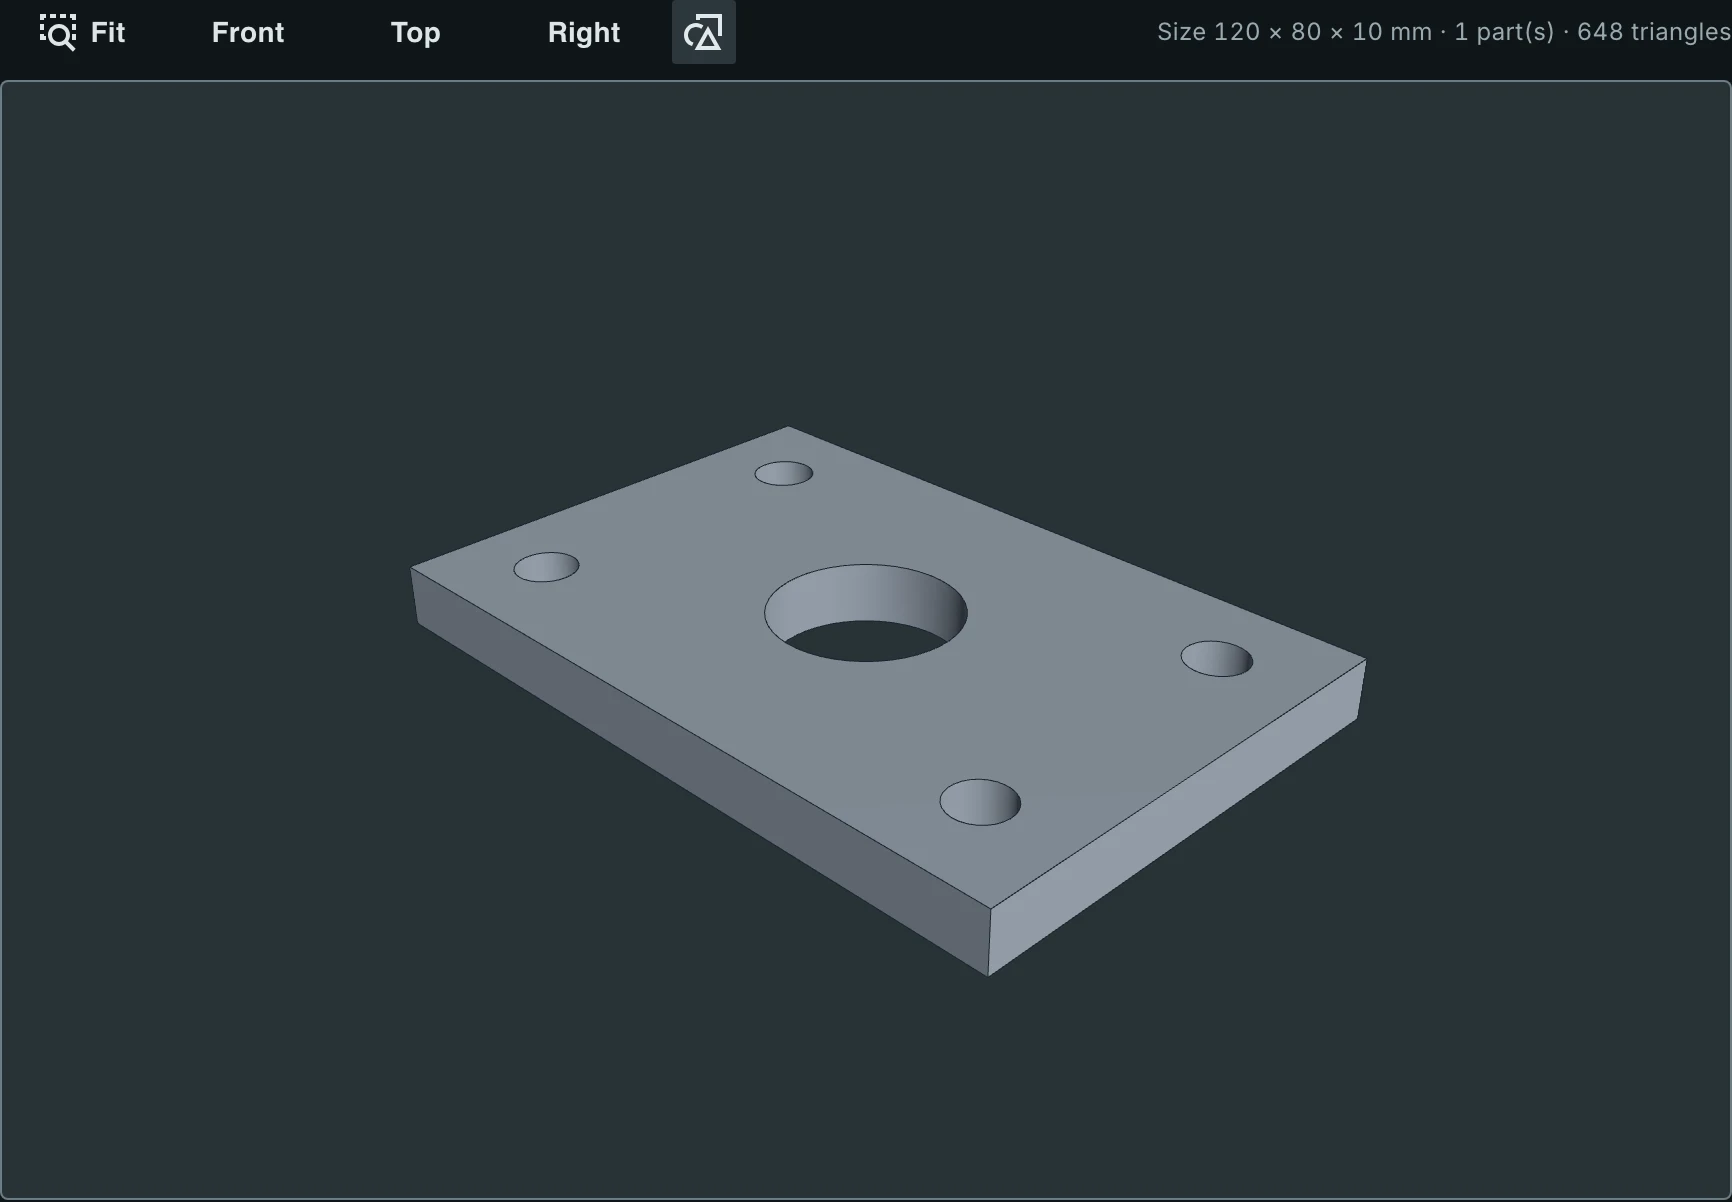1732x1202 pixels.
Task: Switch to the Front view
Action: tap(248, 32)
